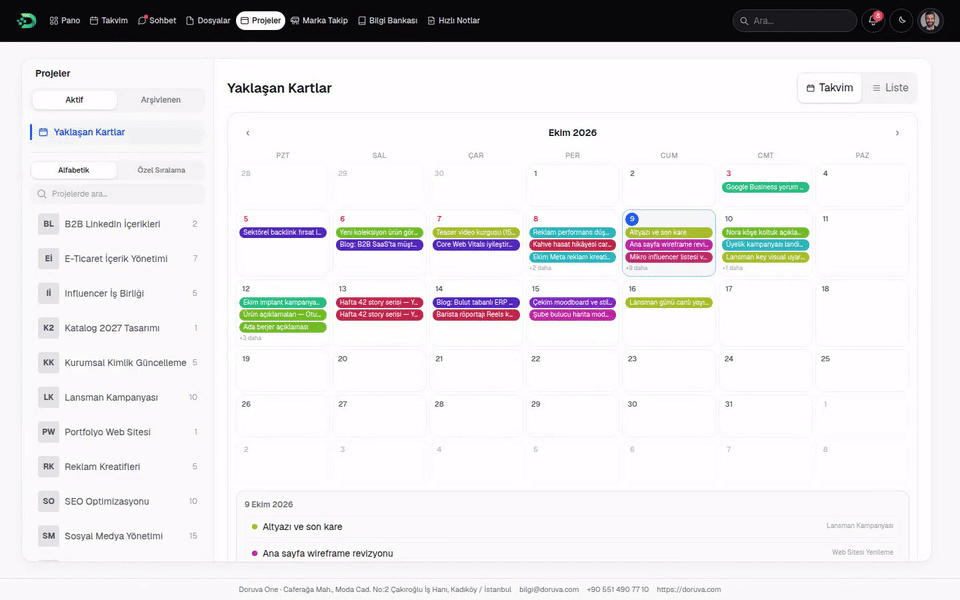
Task: Open the https://doruva.com footer link
Action: click(x=689, y=590)
